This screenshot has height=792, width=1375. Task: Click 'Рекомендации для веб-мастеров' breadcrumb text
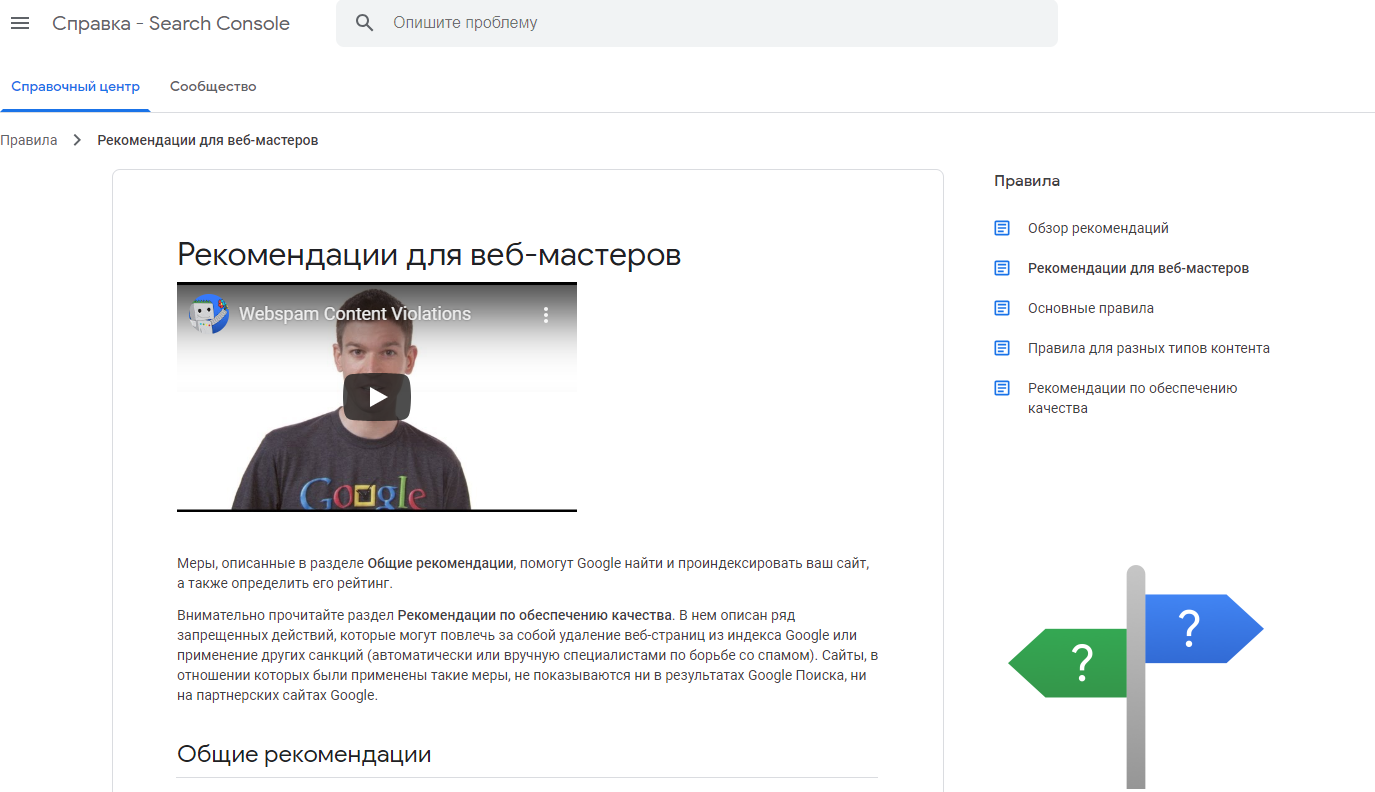coord(208,140)
